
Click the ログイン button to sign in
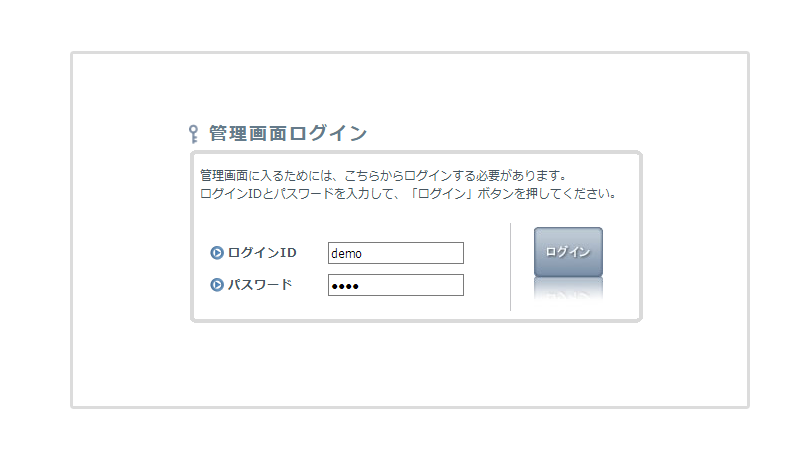[568, 252]
